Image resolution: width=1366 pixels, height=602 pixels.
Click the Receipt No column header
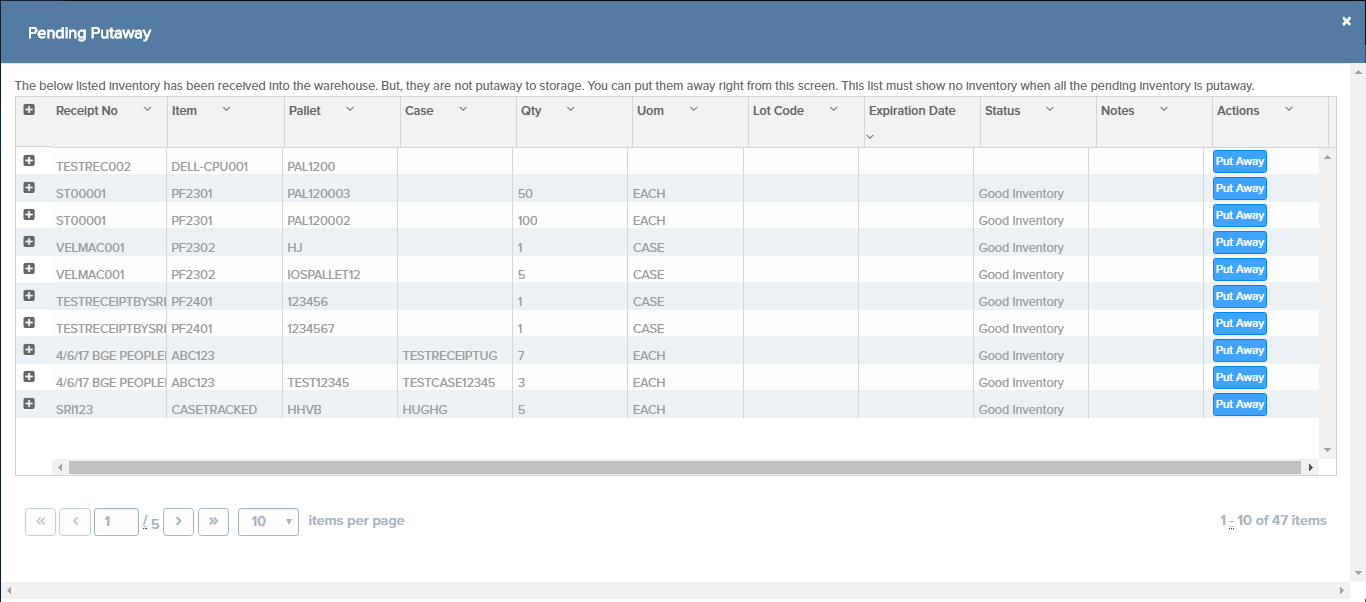coord(87,110)
